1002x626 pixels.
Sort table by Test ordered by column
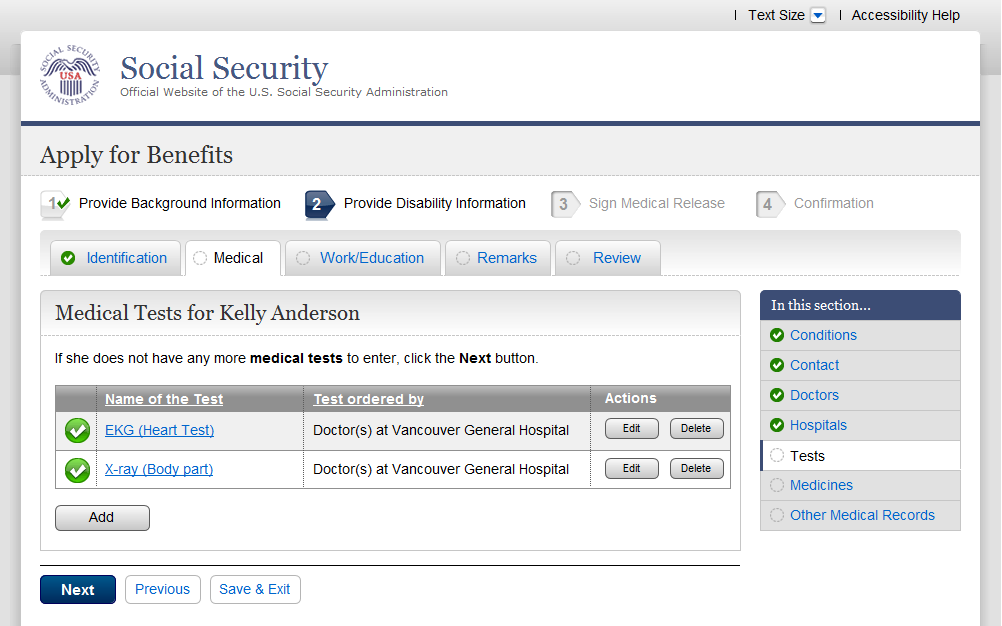pyautogui.click(x=368, y=399)
